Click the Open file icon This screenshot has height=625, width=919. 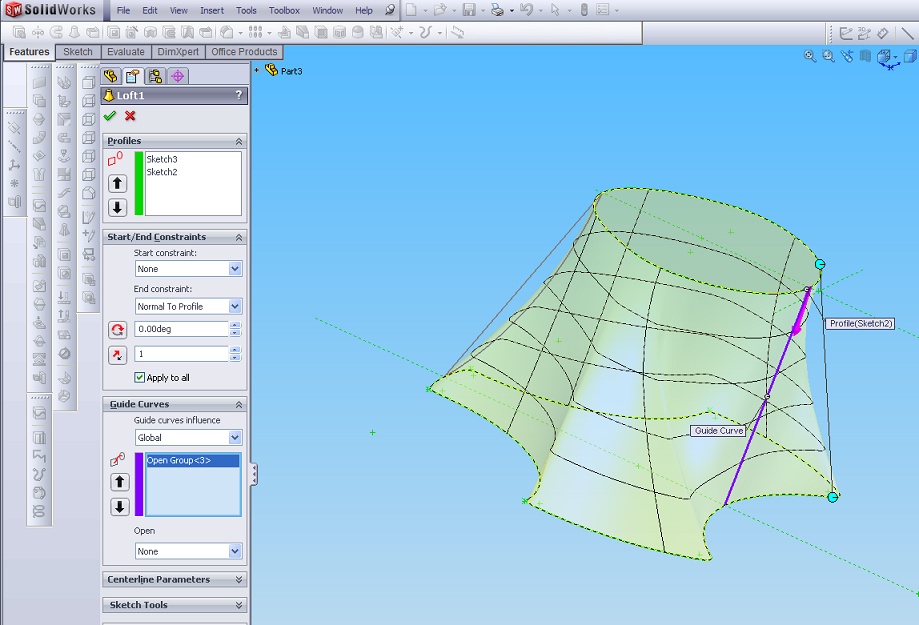click(x=440, y=10)
